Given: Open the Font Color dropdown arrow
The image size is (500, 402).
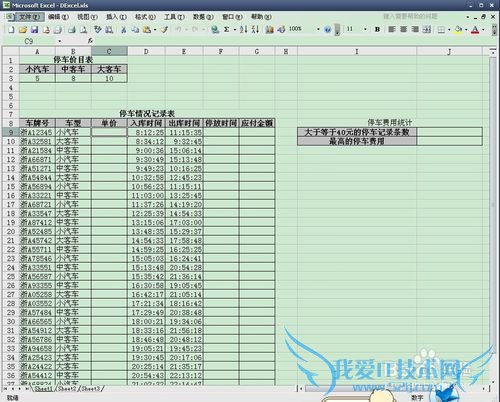Looking at the screenshot, I should 483,30.
